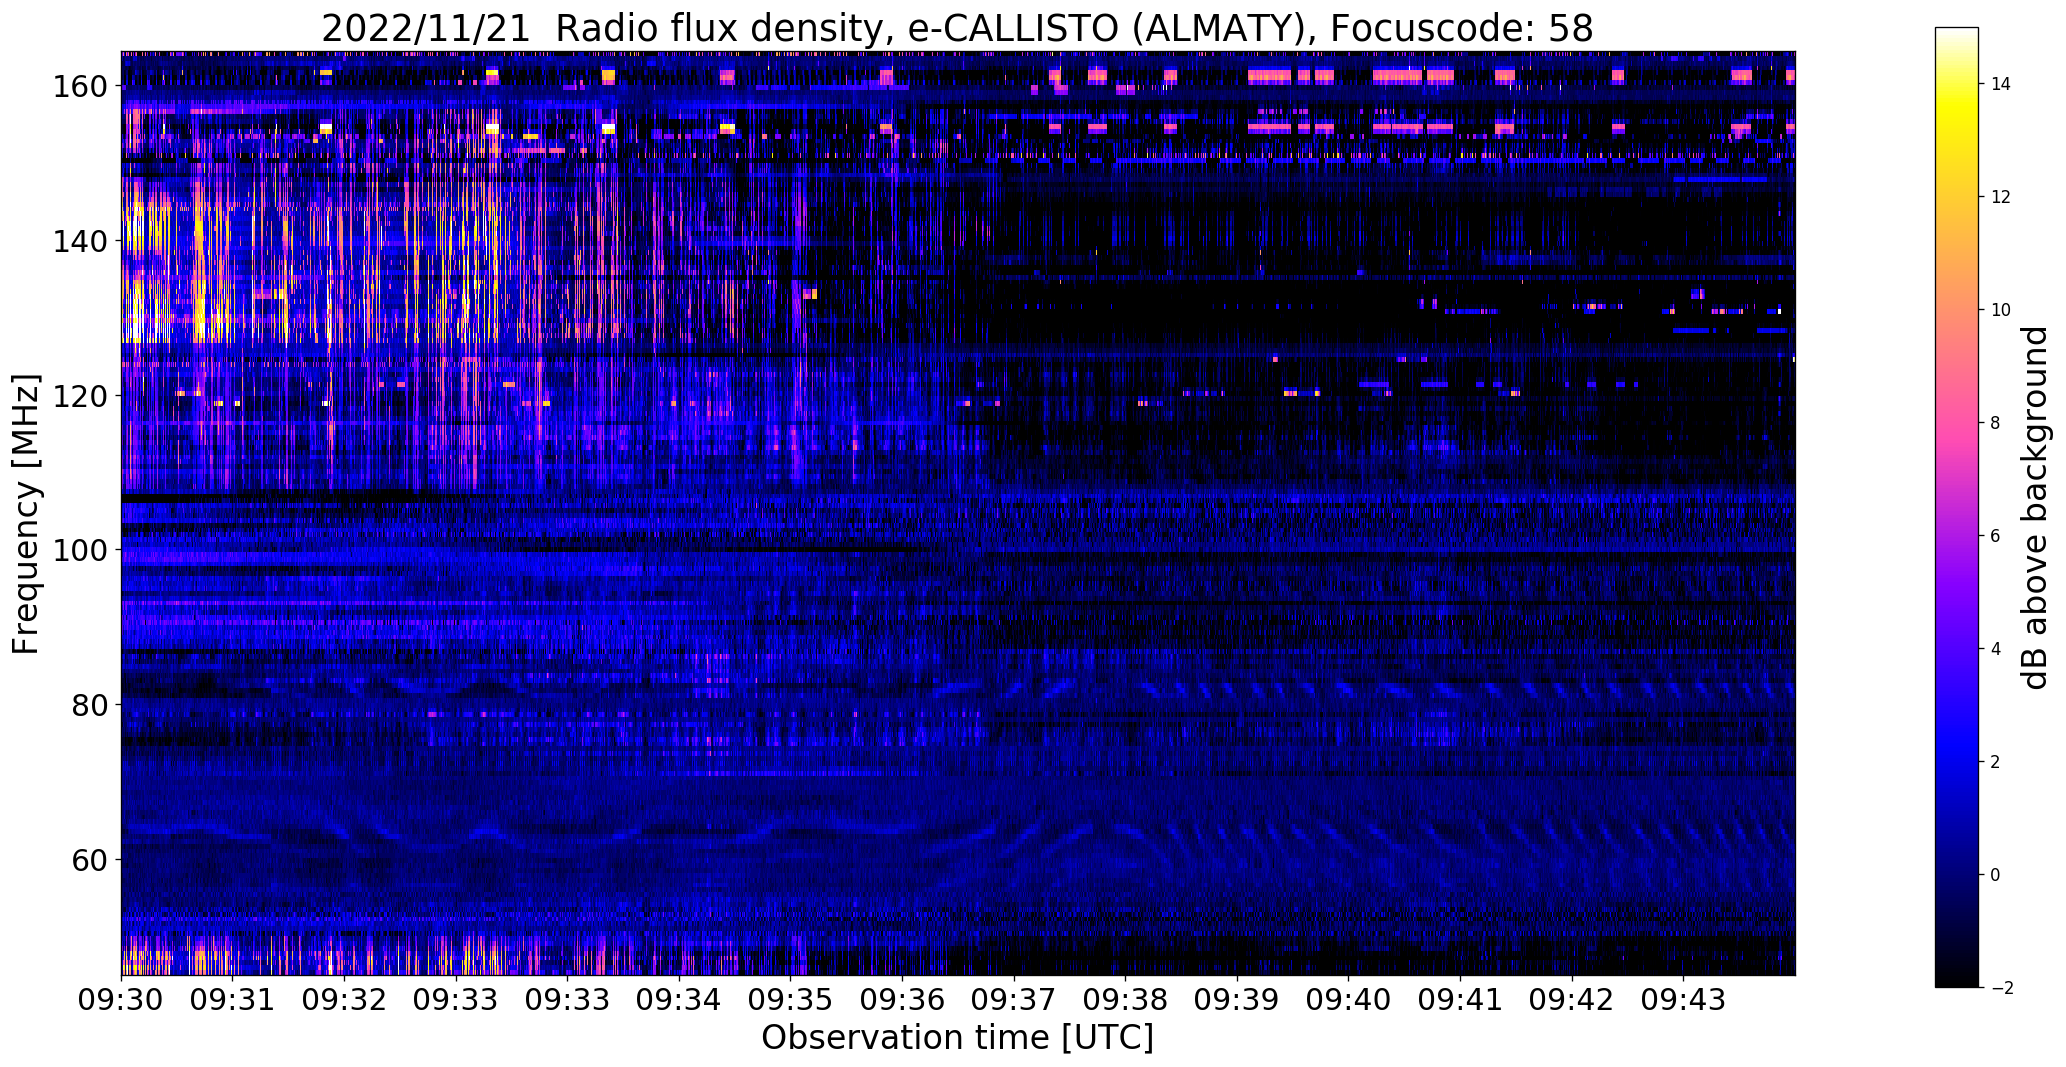The width and height of the screenshot is (2066, 1067).
Task: Click the colorbar tick label 0
Action: click(x=1996, y=875)
